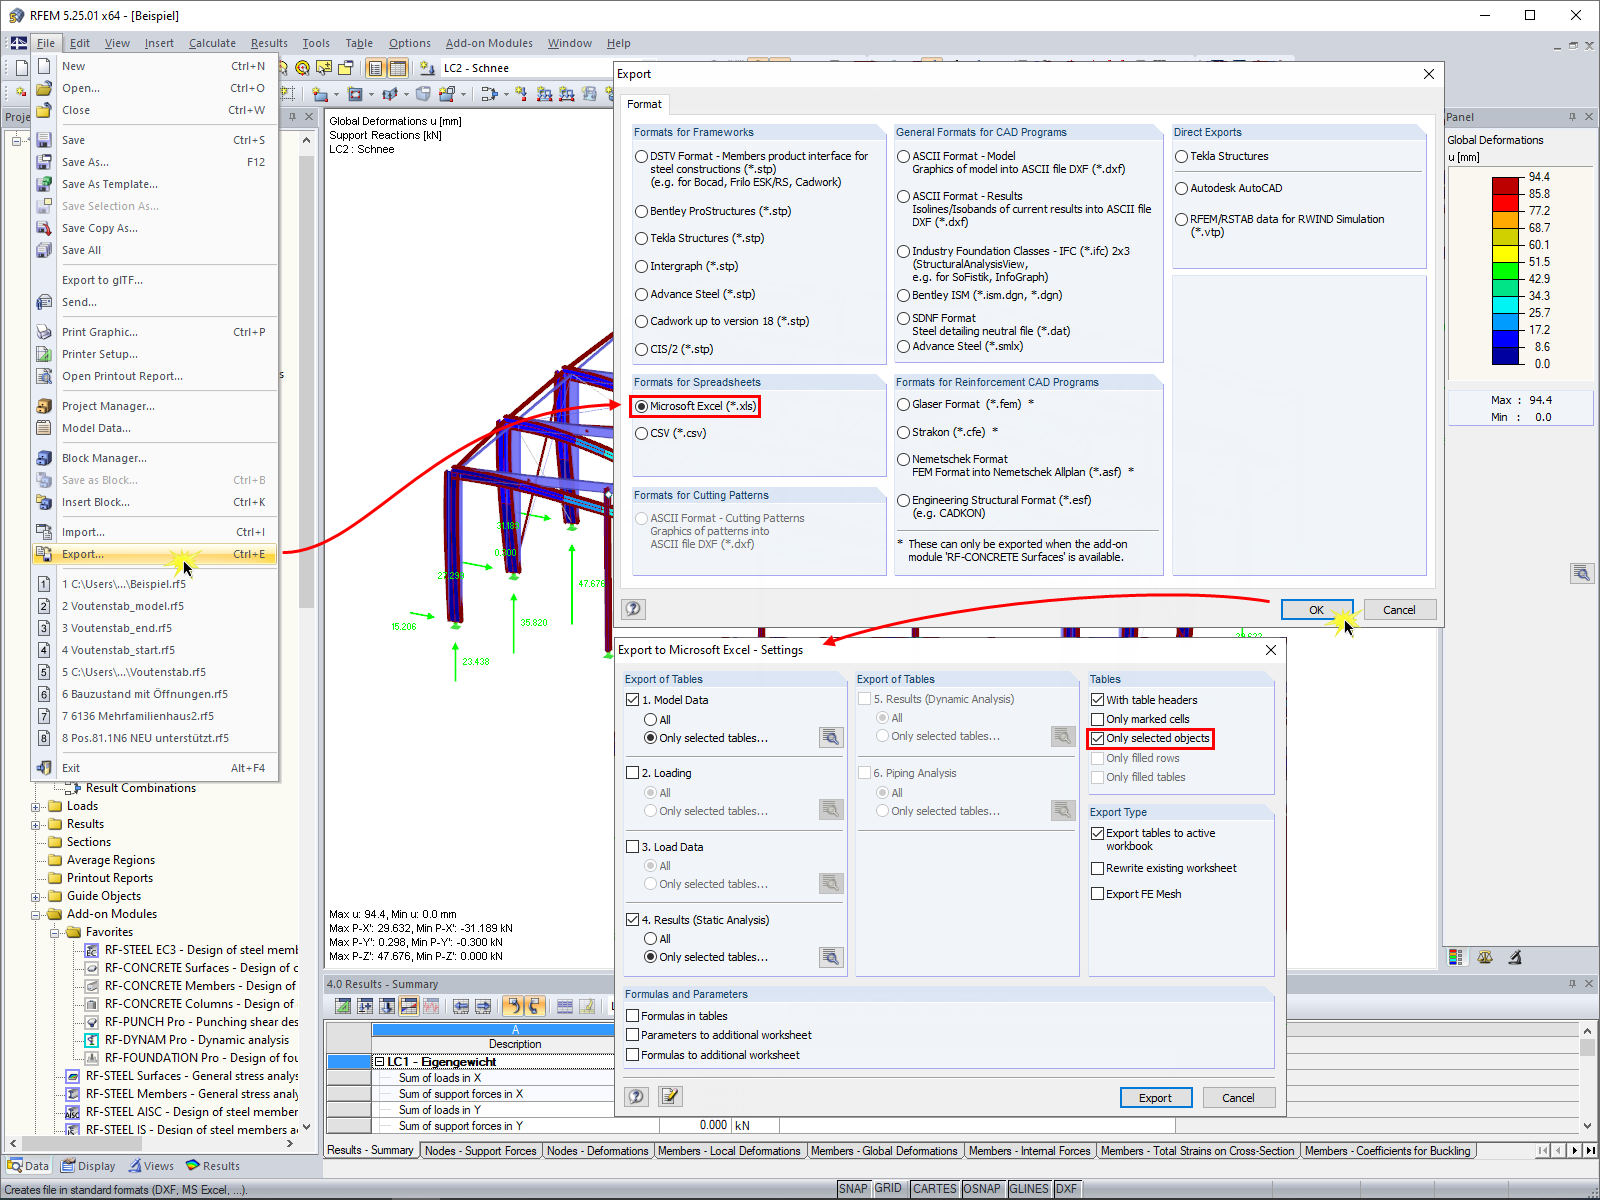Choose Tekla Structures under Direct Exports
1600x1200 pixels.
click(1180, 156)
